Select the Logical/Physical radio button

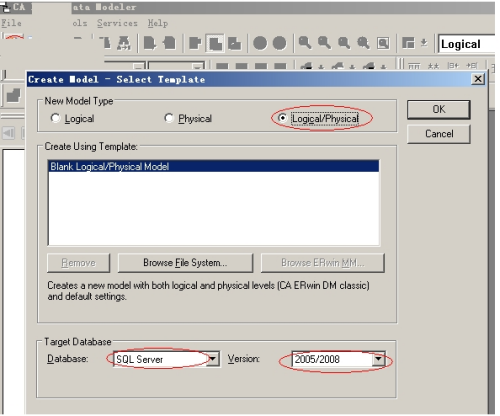click(282, 118)
